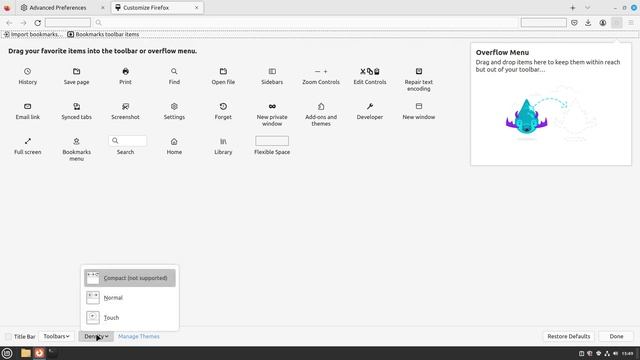
Task: Click Bookmarks toolbar items placeholder
Action: [x=103, y=34]
